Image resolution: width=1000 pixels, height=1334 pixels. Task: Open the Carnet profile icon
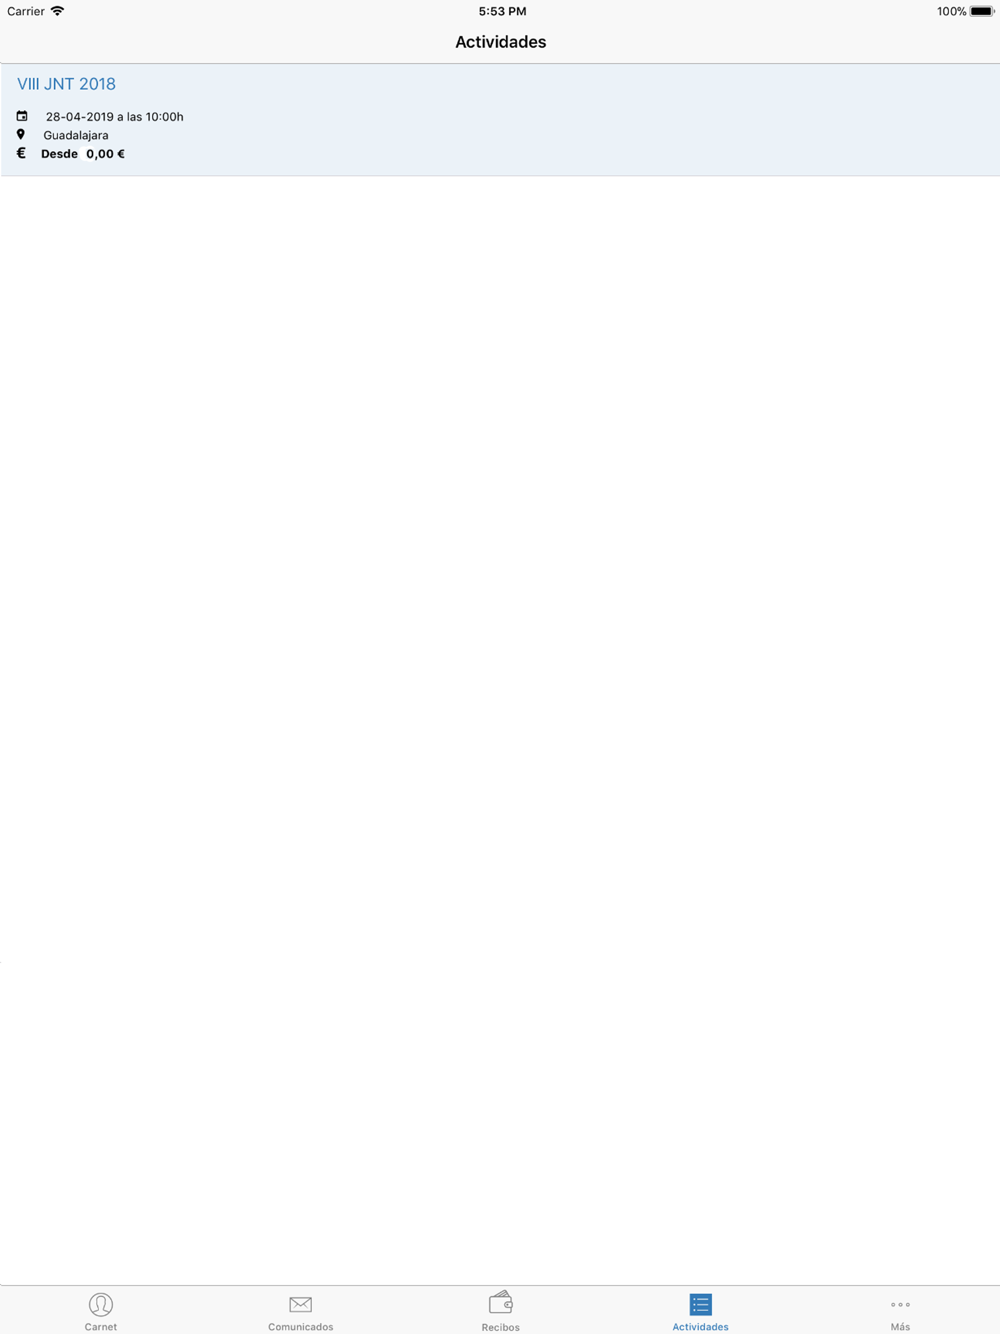101,1304
